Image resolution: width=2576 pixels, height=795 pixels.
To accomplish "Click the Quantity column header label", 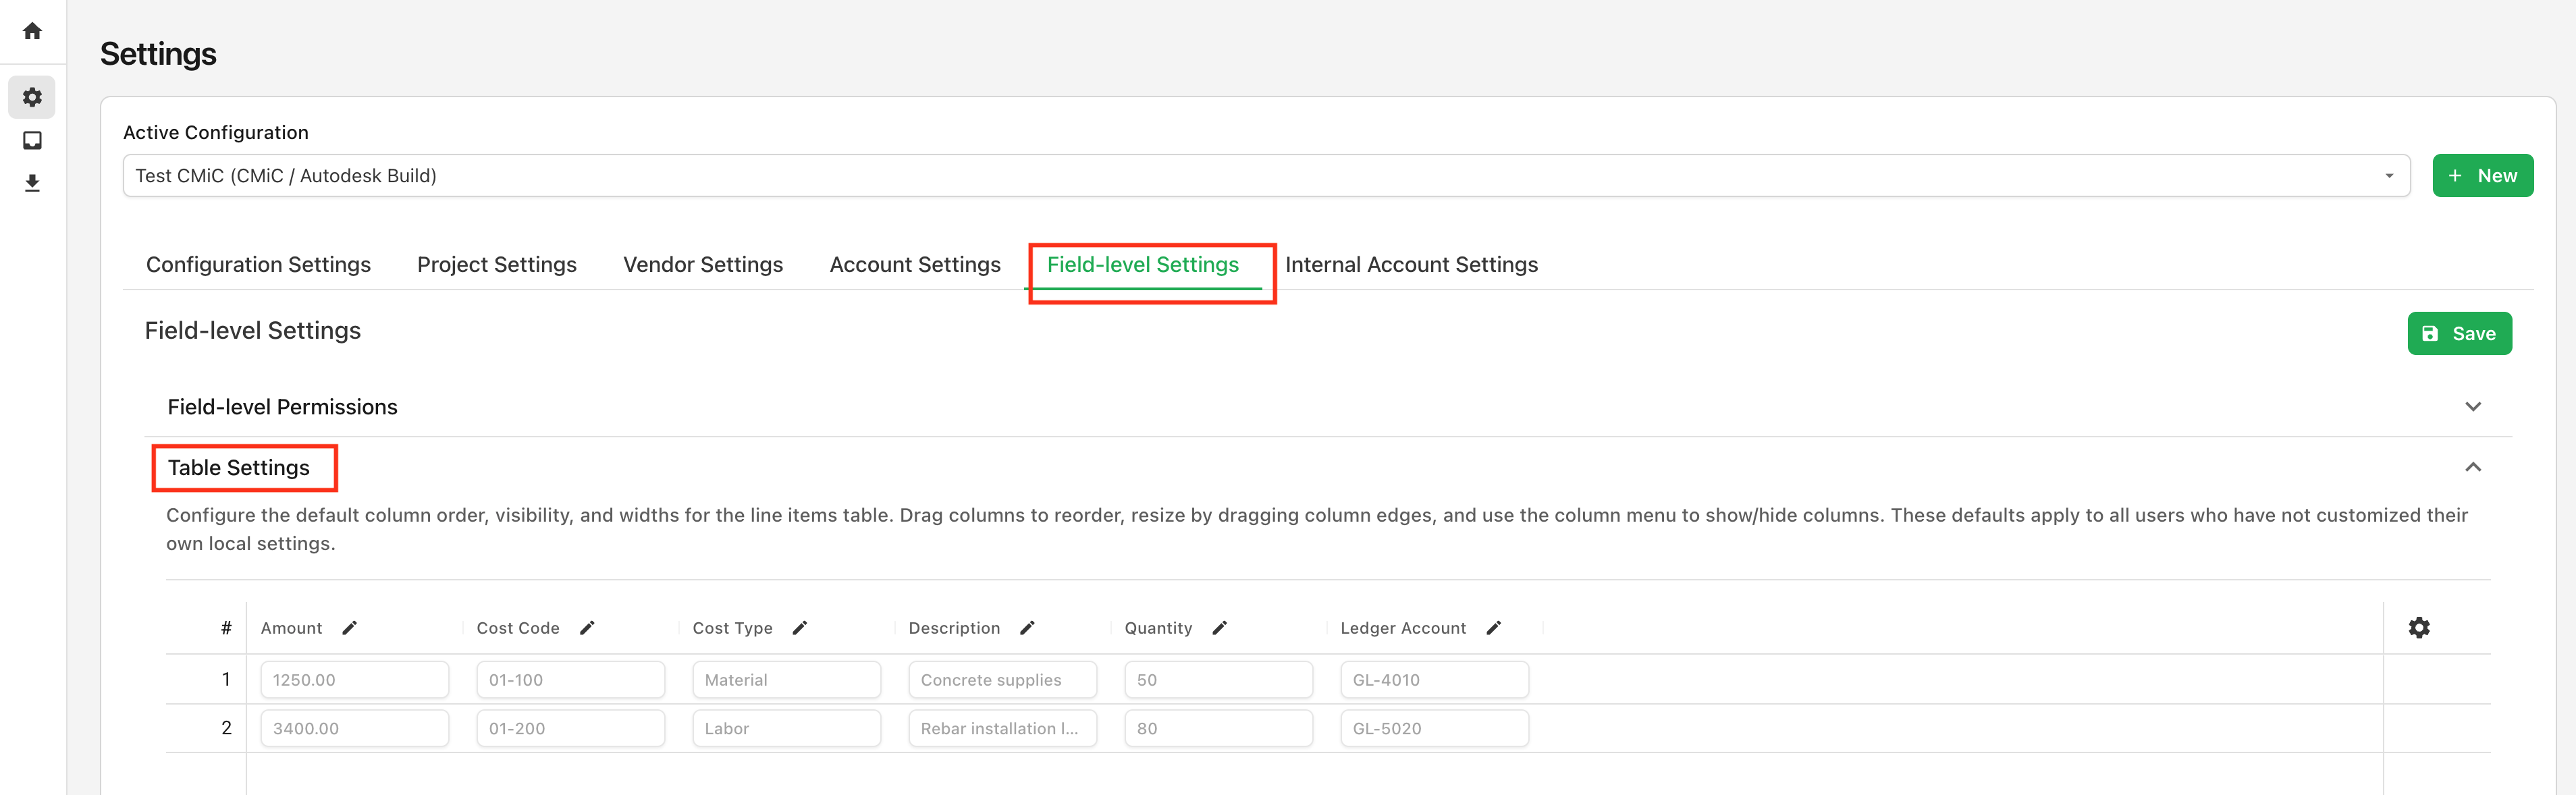I will click(x=1158, y=628).
